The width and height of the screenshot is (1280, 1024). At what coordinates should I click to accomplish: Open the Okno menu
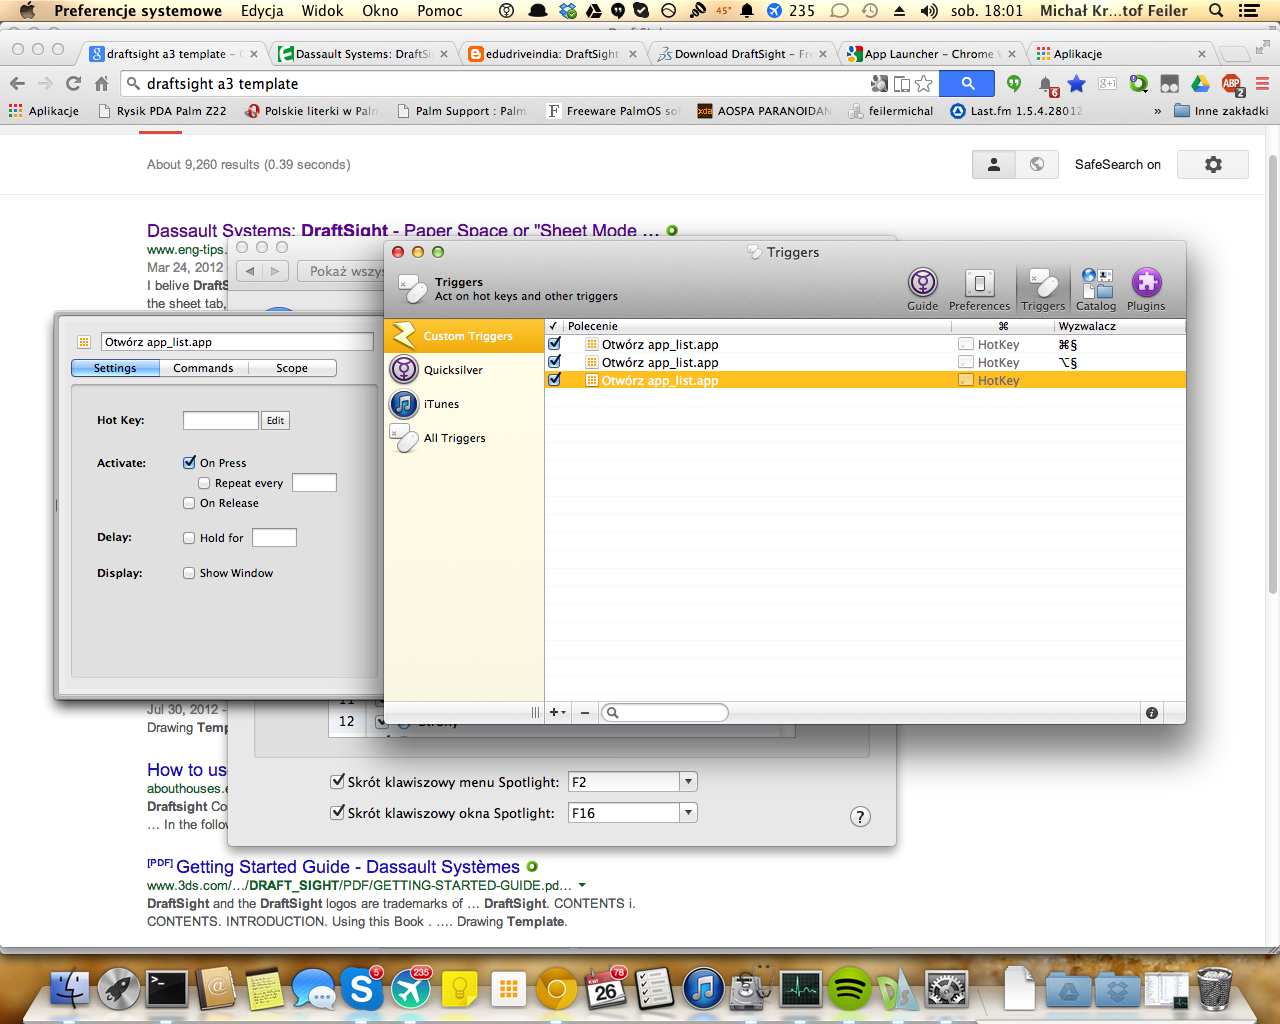380,11
